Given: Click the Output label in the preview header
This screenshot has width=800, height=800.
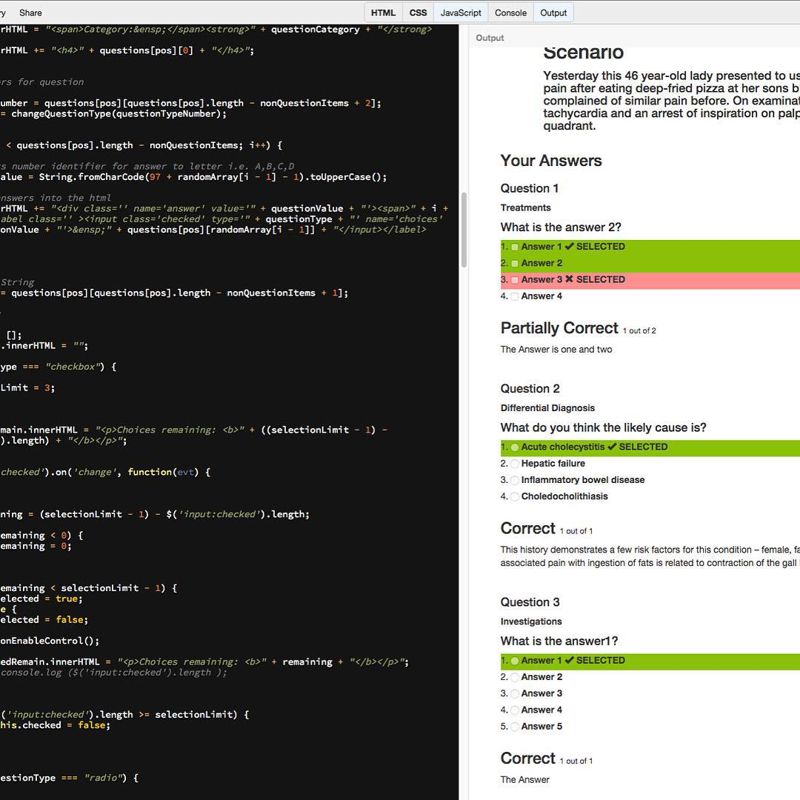Looking at the screenshot, I should coord(490,38).
